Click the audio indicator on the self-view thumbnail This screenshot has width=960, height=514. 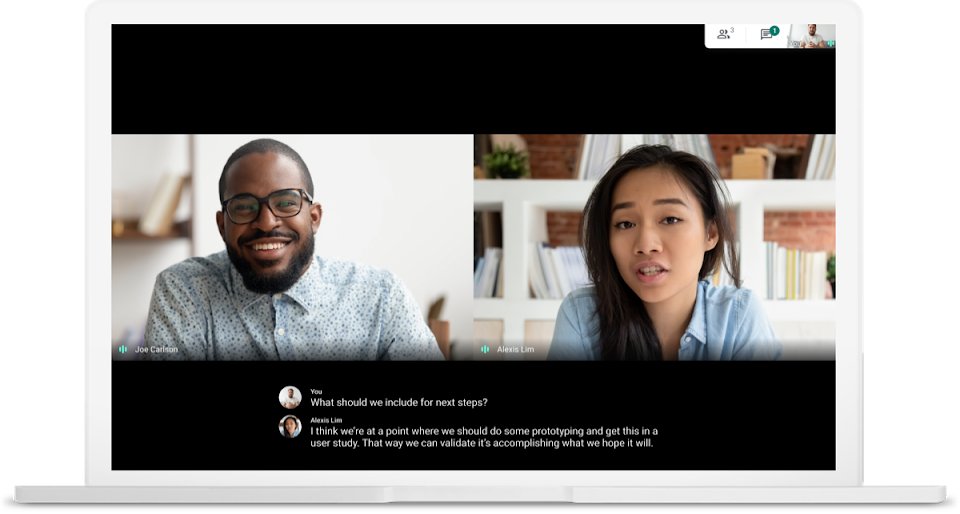(x=830, y=43)
